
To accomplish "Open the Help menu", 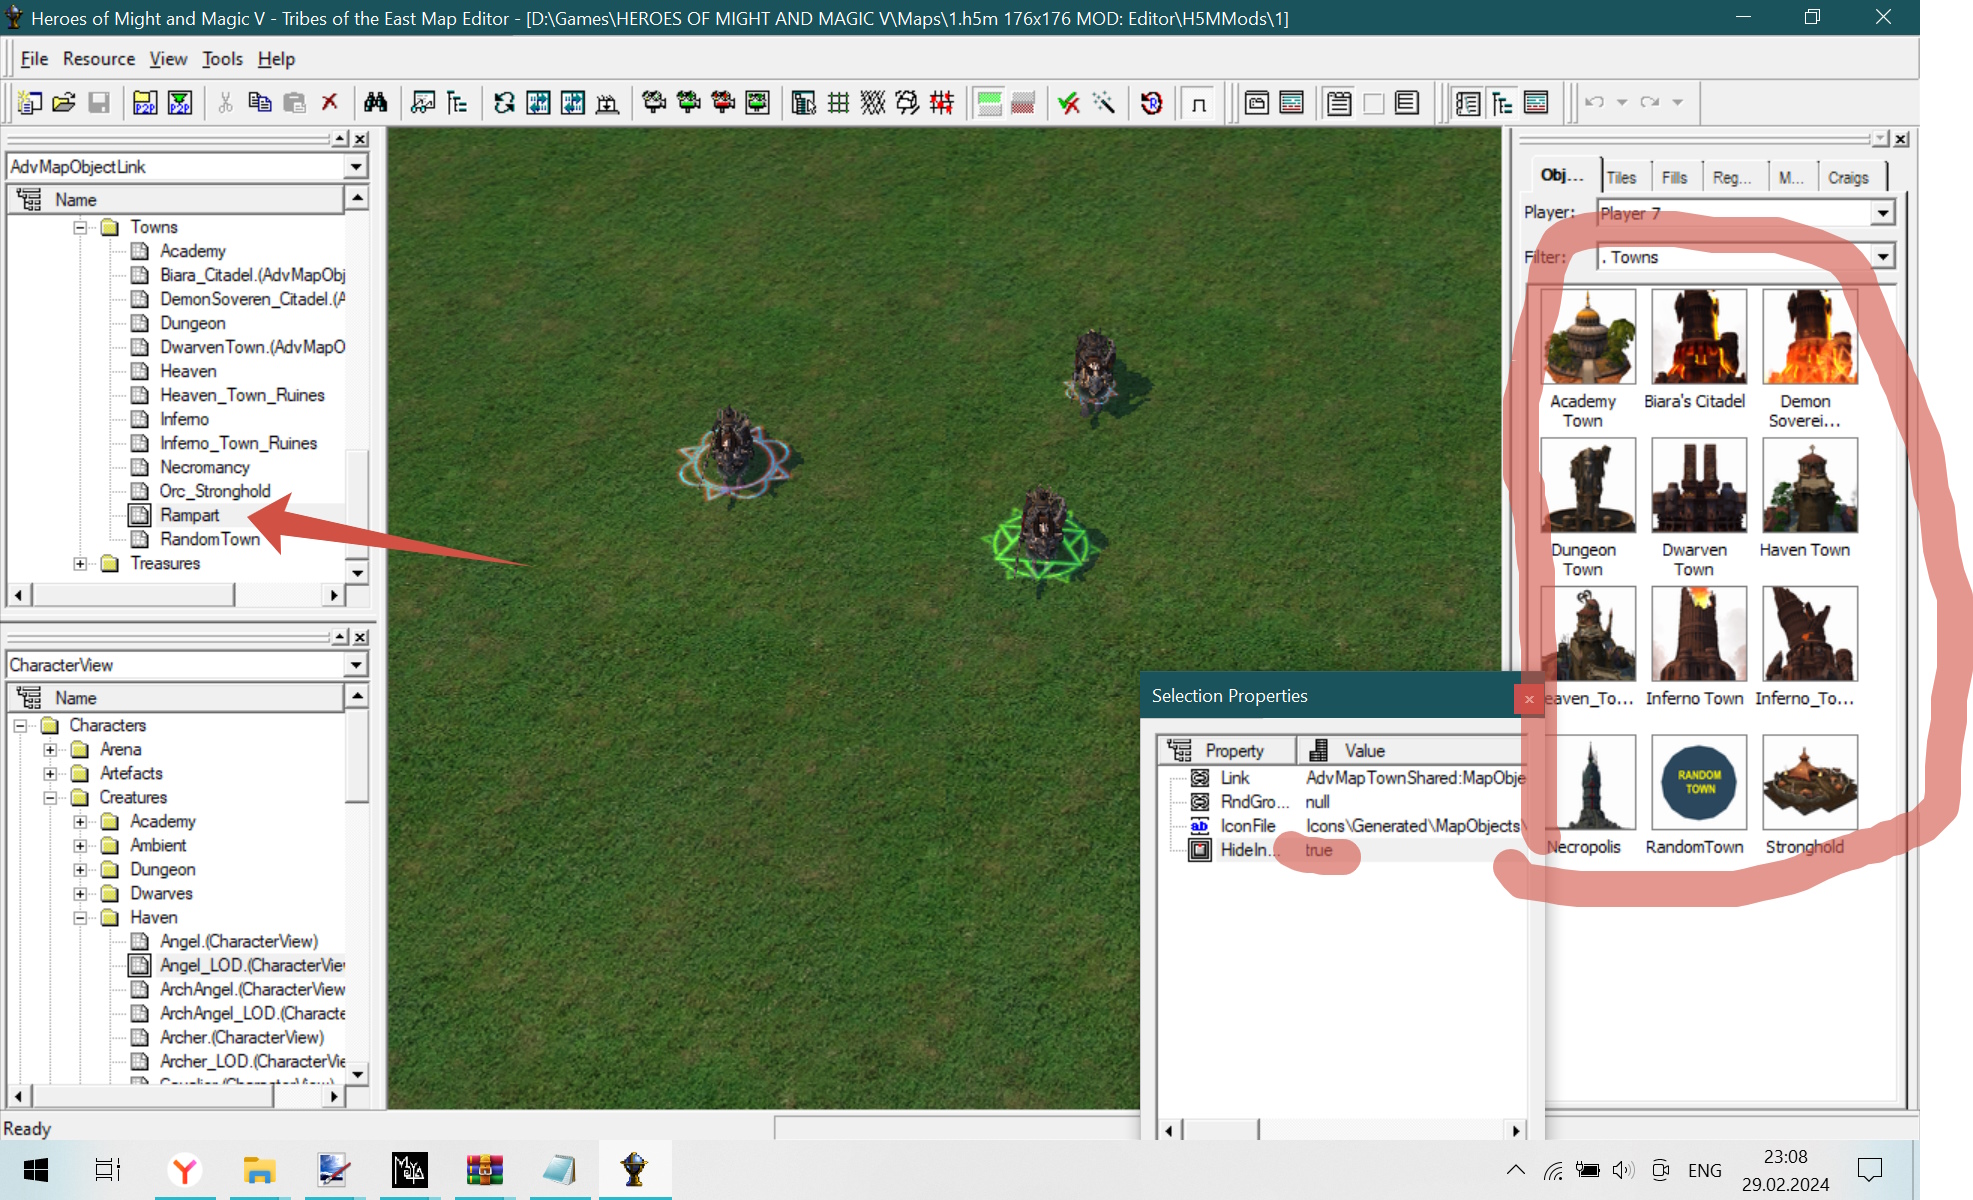I will pos(276,59).
